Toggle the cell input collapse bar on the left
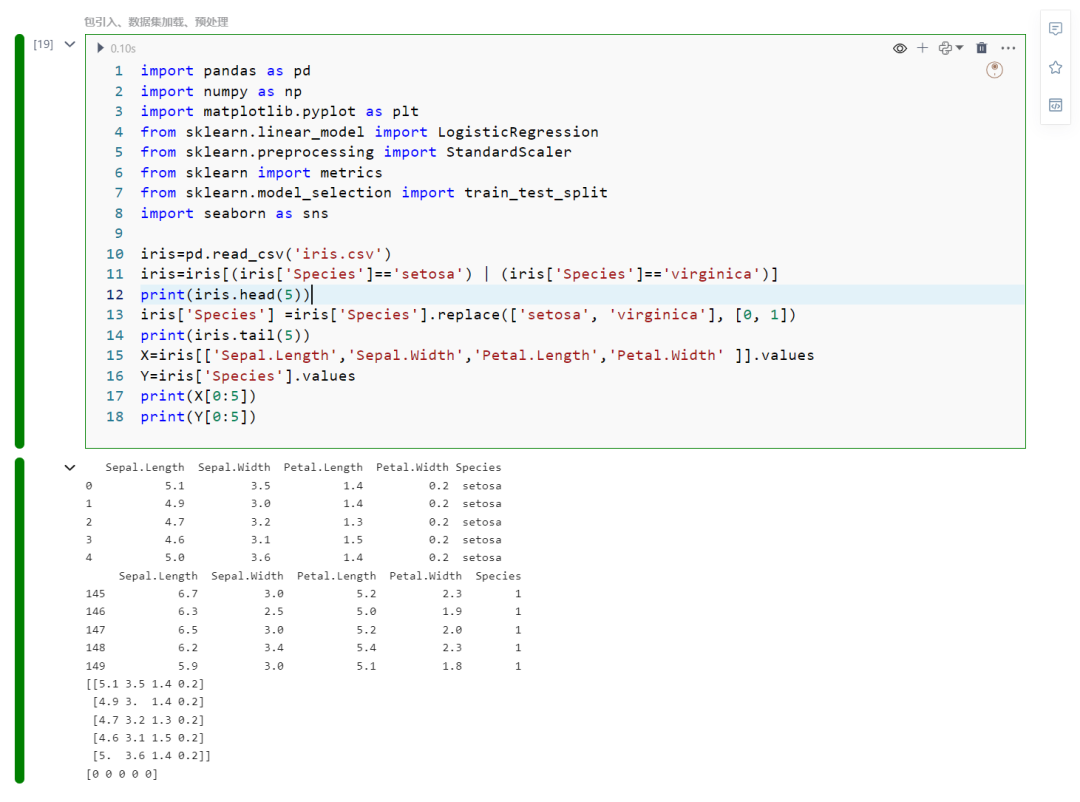1080x802 pixels. pyautogui.click(x=20, y=240)
